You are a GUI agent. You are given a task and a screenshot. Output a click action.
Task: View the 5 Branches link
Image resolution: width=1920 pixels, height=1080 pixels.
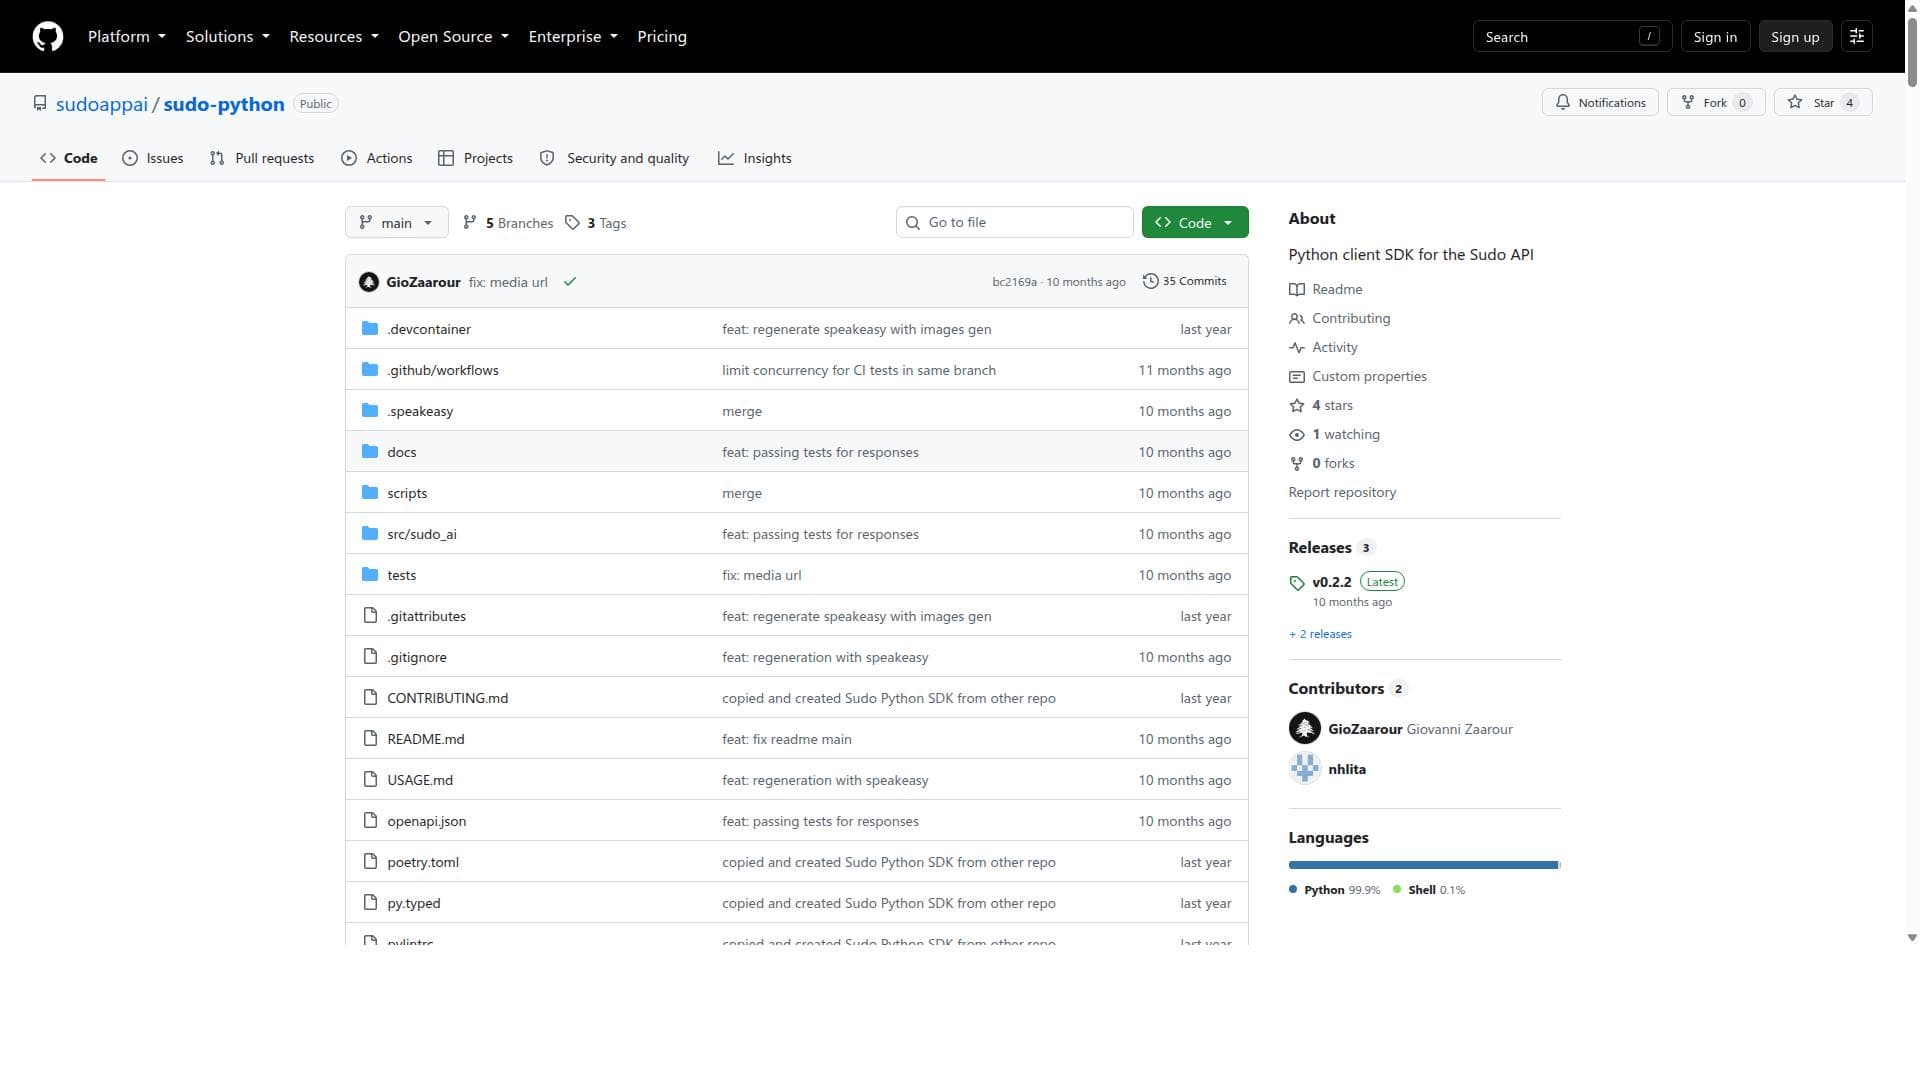508,223
